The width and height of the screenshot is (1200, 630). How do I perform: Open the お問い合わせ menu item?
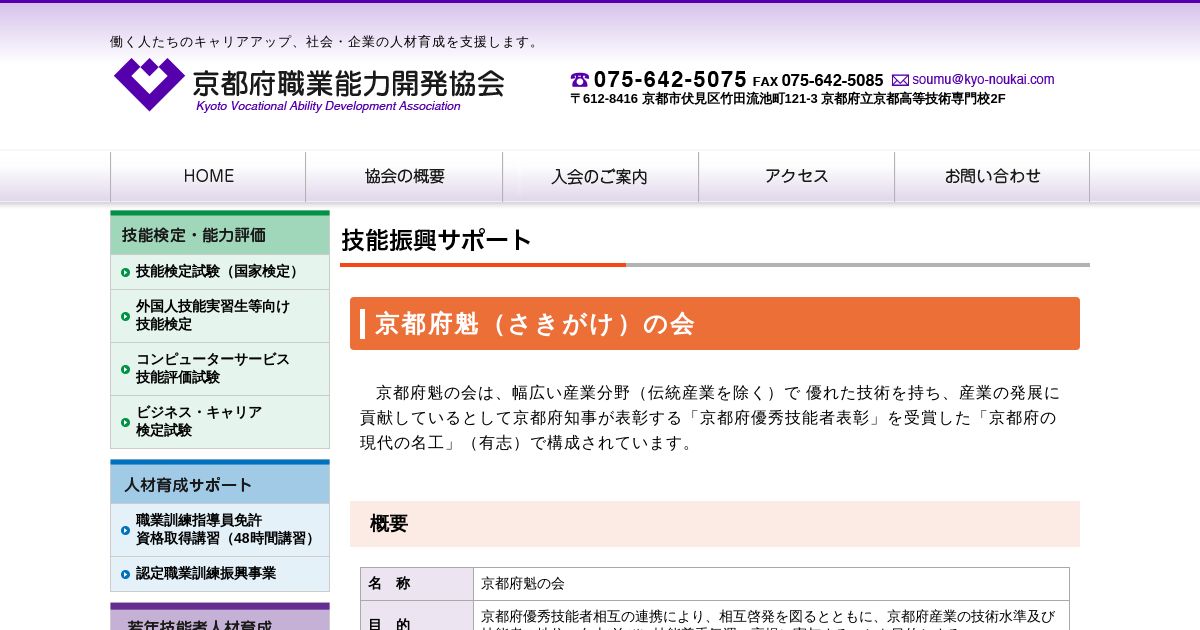click(992, 177)
